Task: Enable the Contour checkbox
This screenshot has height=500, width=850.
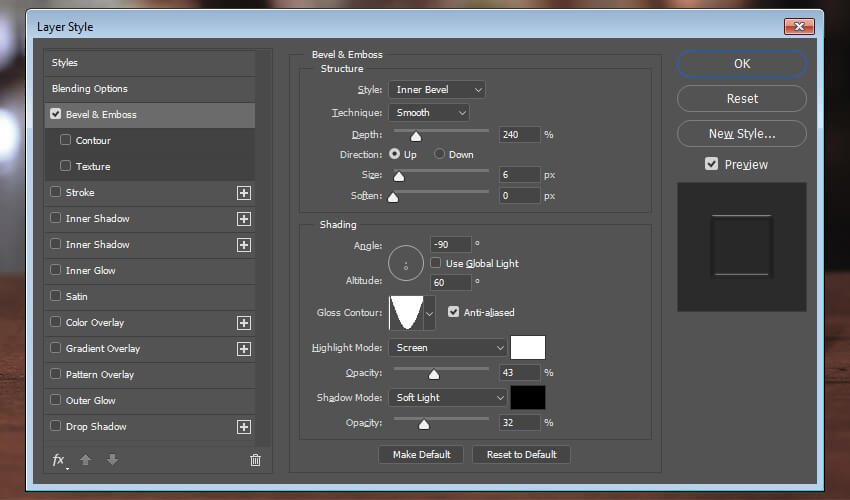Action: [x=66, y=140]
